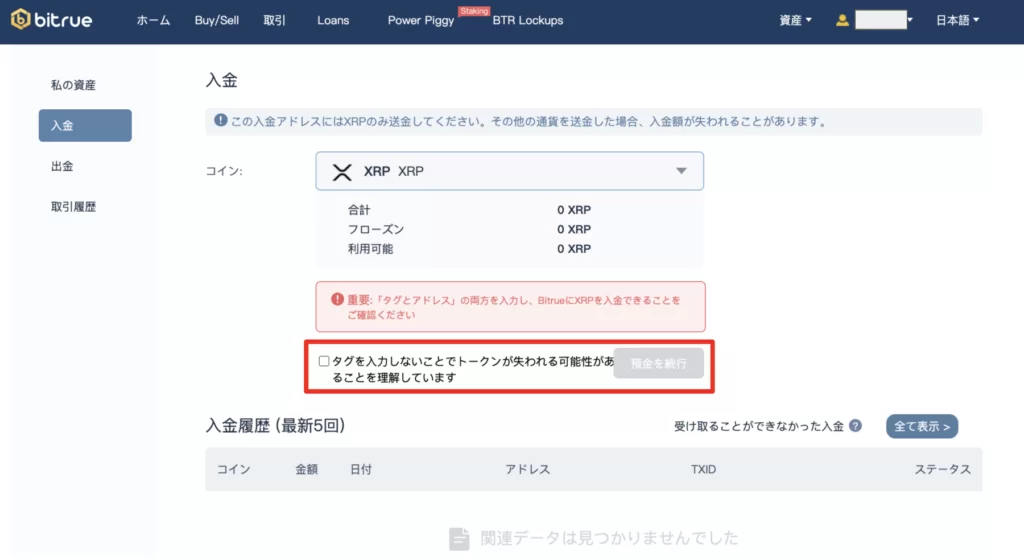
Task: Click the XRP-only deposit notice text
Action: coord(529,121)
